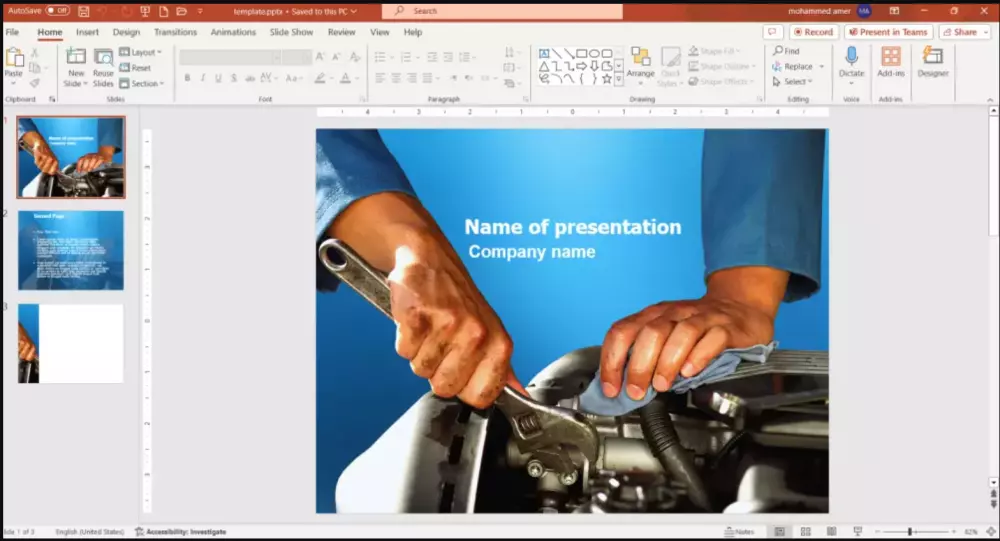Select slide 3 thumbnail in panel
Screen dimensions: 1000x541
point(71,343)
